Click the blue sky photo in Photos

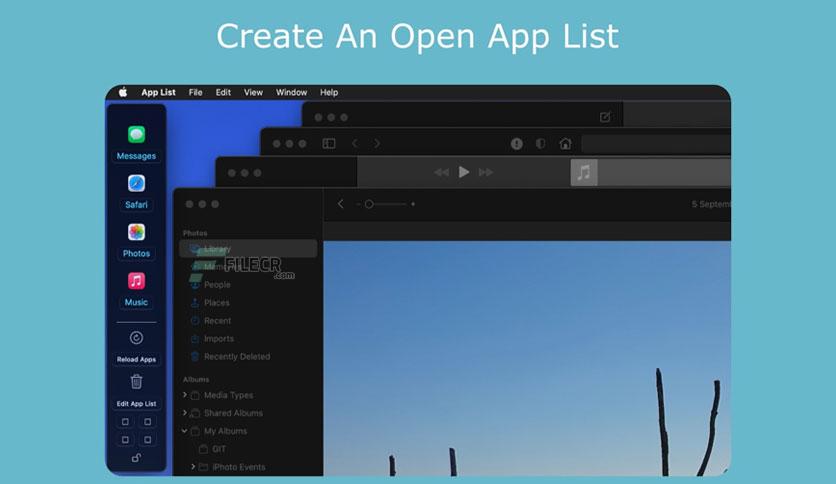tap(527, 358)
